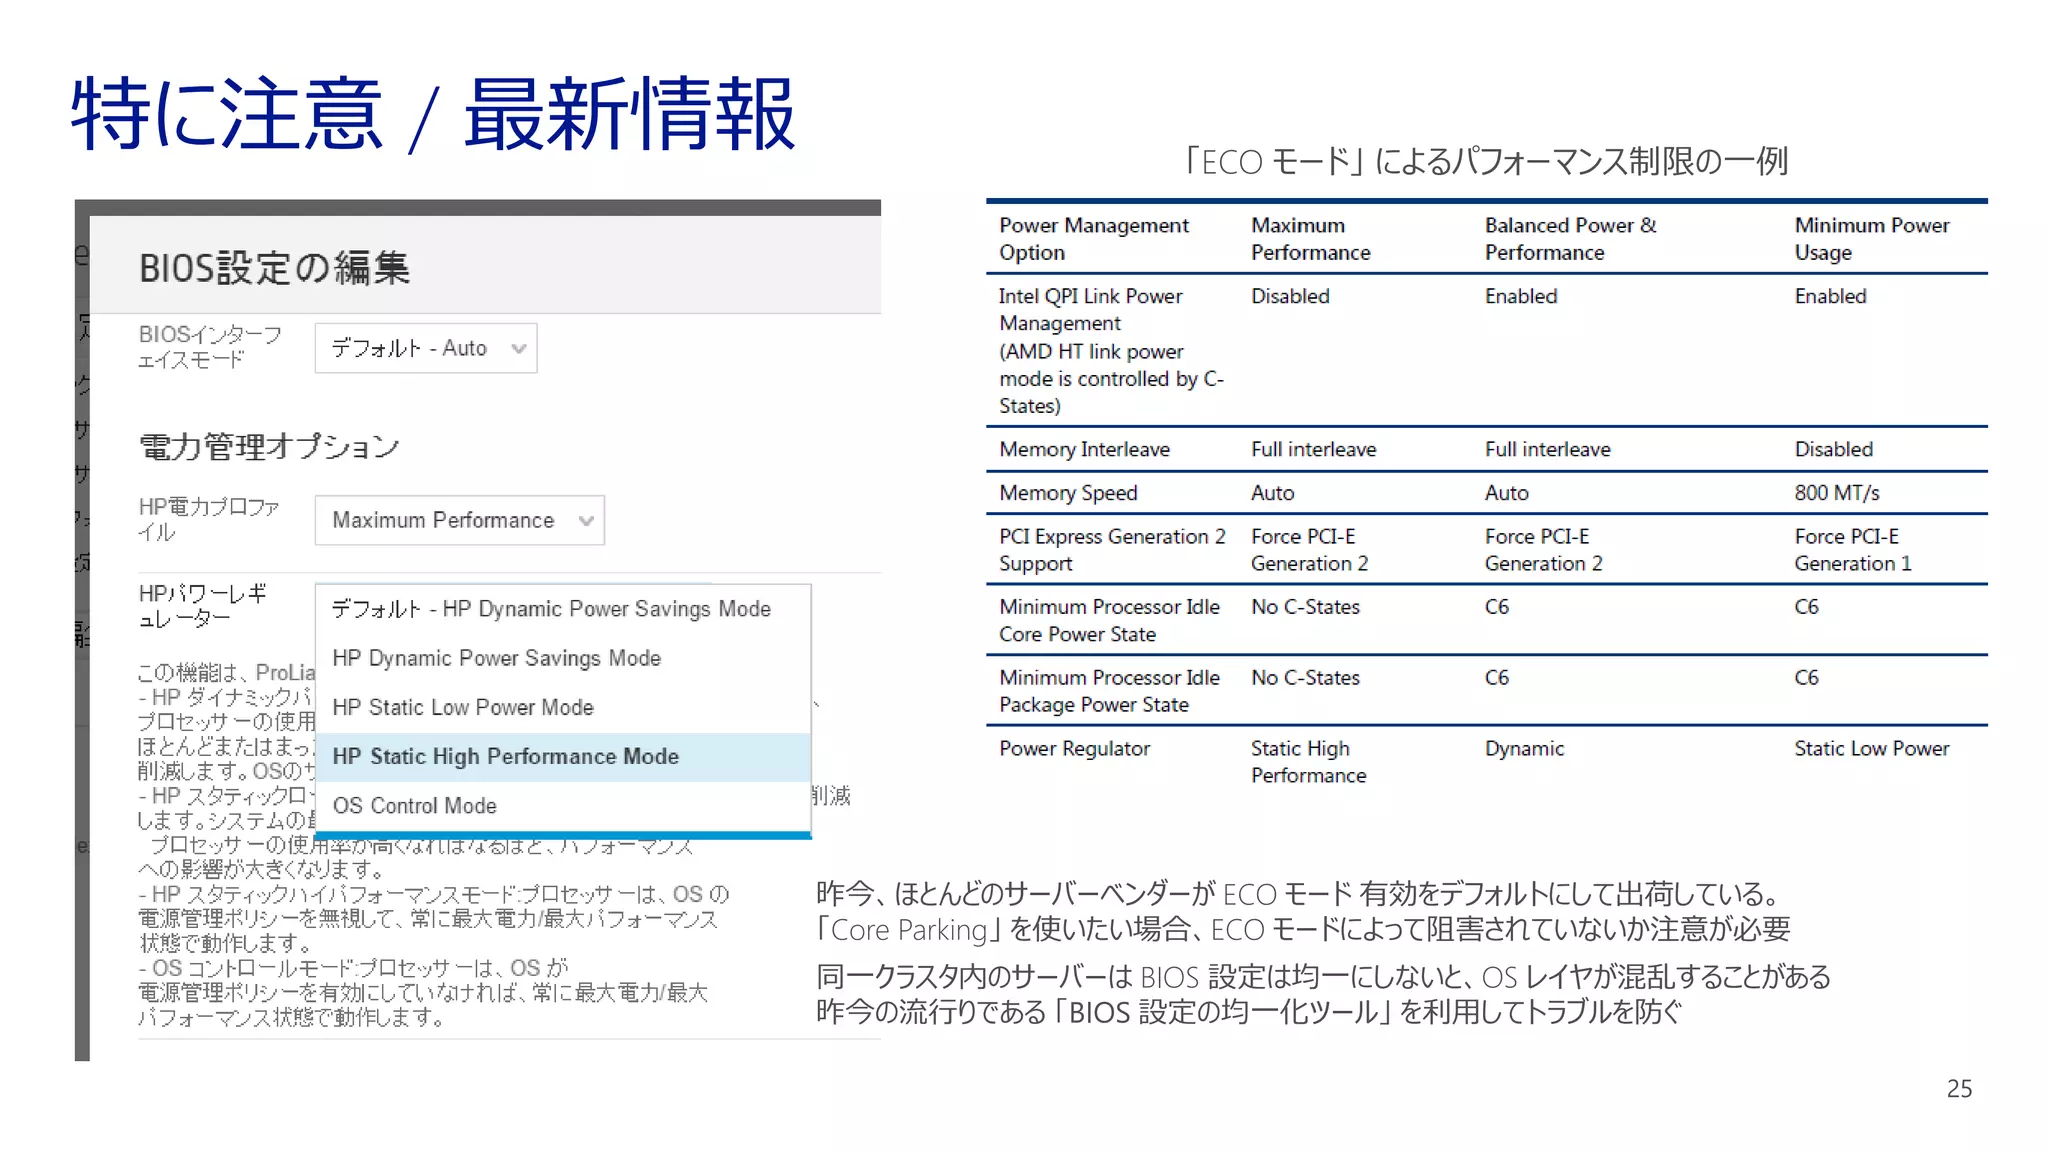Click the Default Auto dropdown chevron
Image resolution: width=2048 pixels, height=1152 pixels.
518,348
